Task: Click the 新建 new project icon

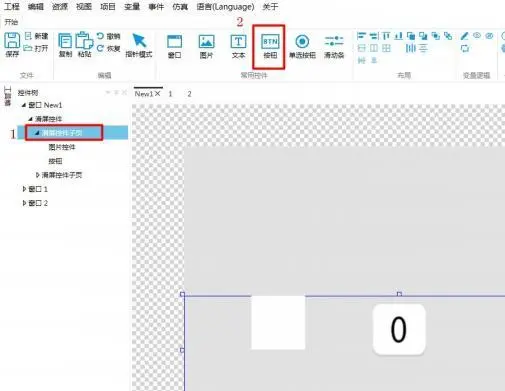Action: 29,36
